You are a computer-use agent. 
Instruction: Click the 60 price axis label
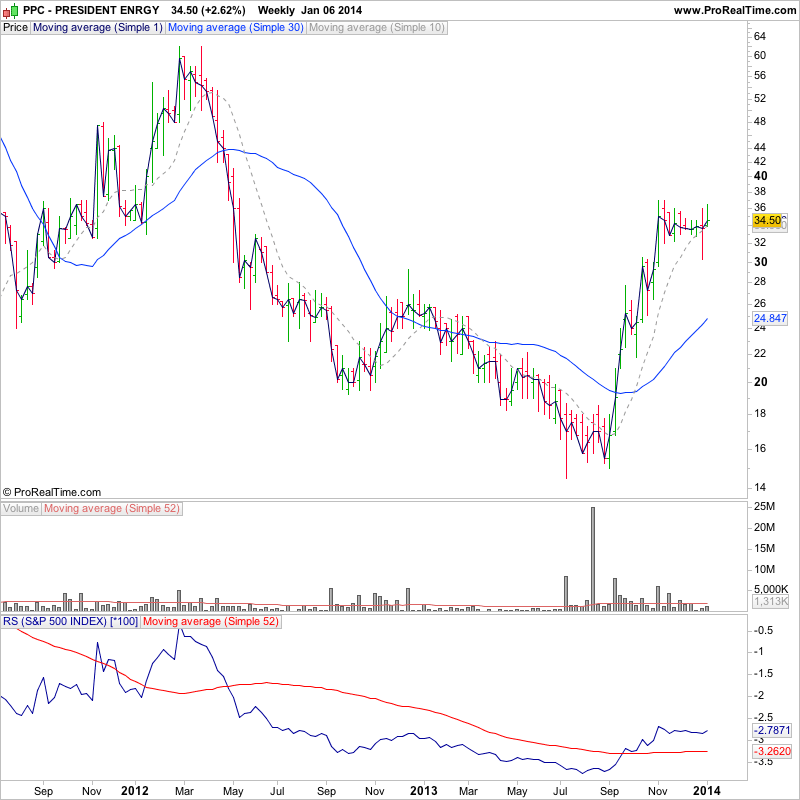click(760, 56)
